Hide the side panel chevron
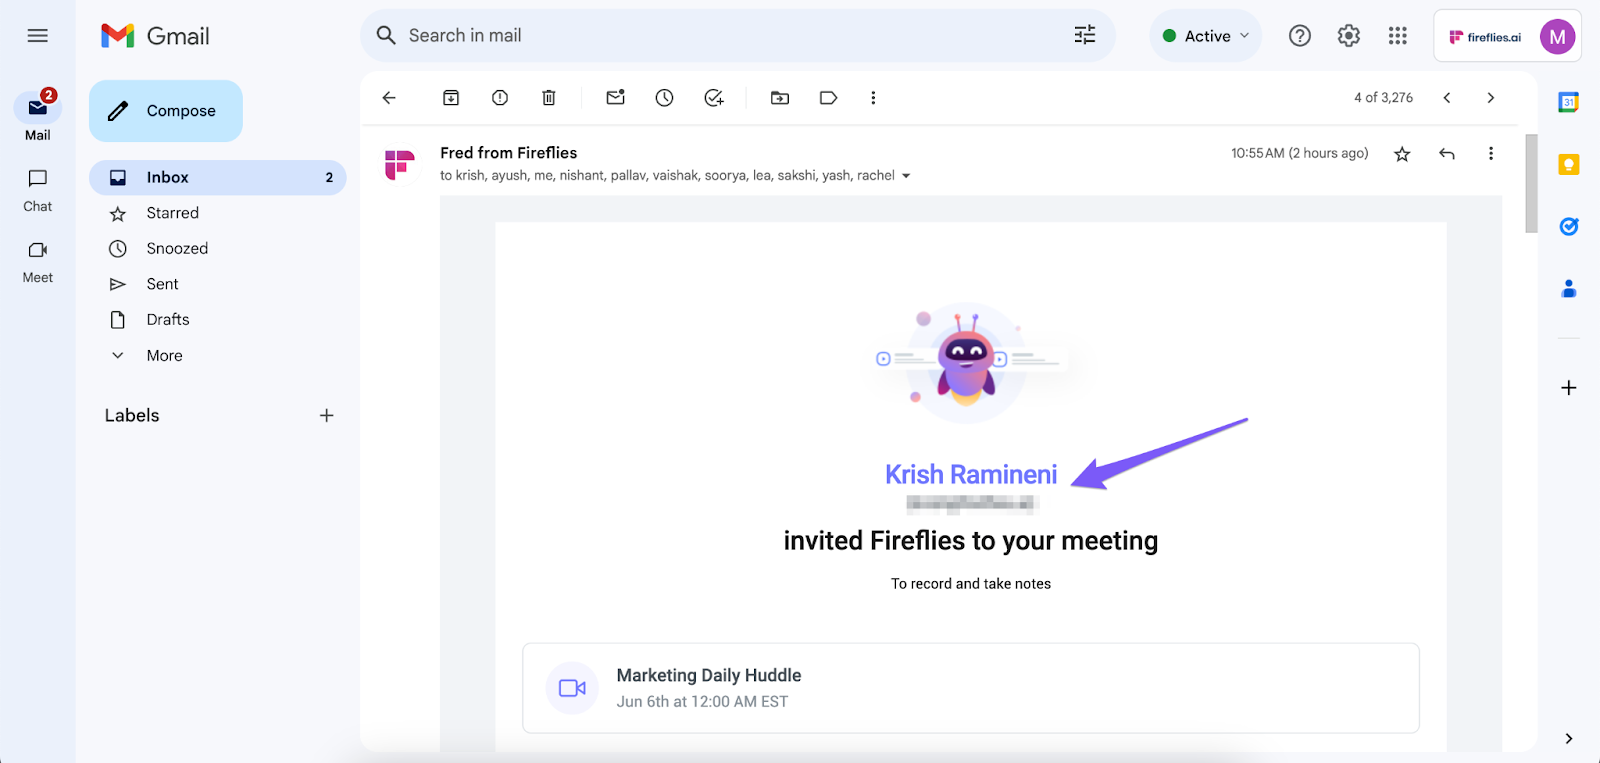The image size is (1600, 763). click(x=1569, y=739)
